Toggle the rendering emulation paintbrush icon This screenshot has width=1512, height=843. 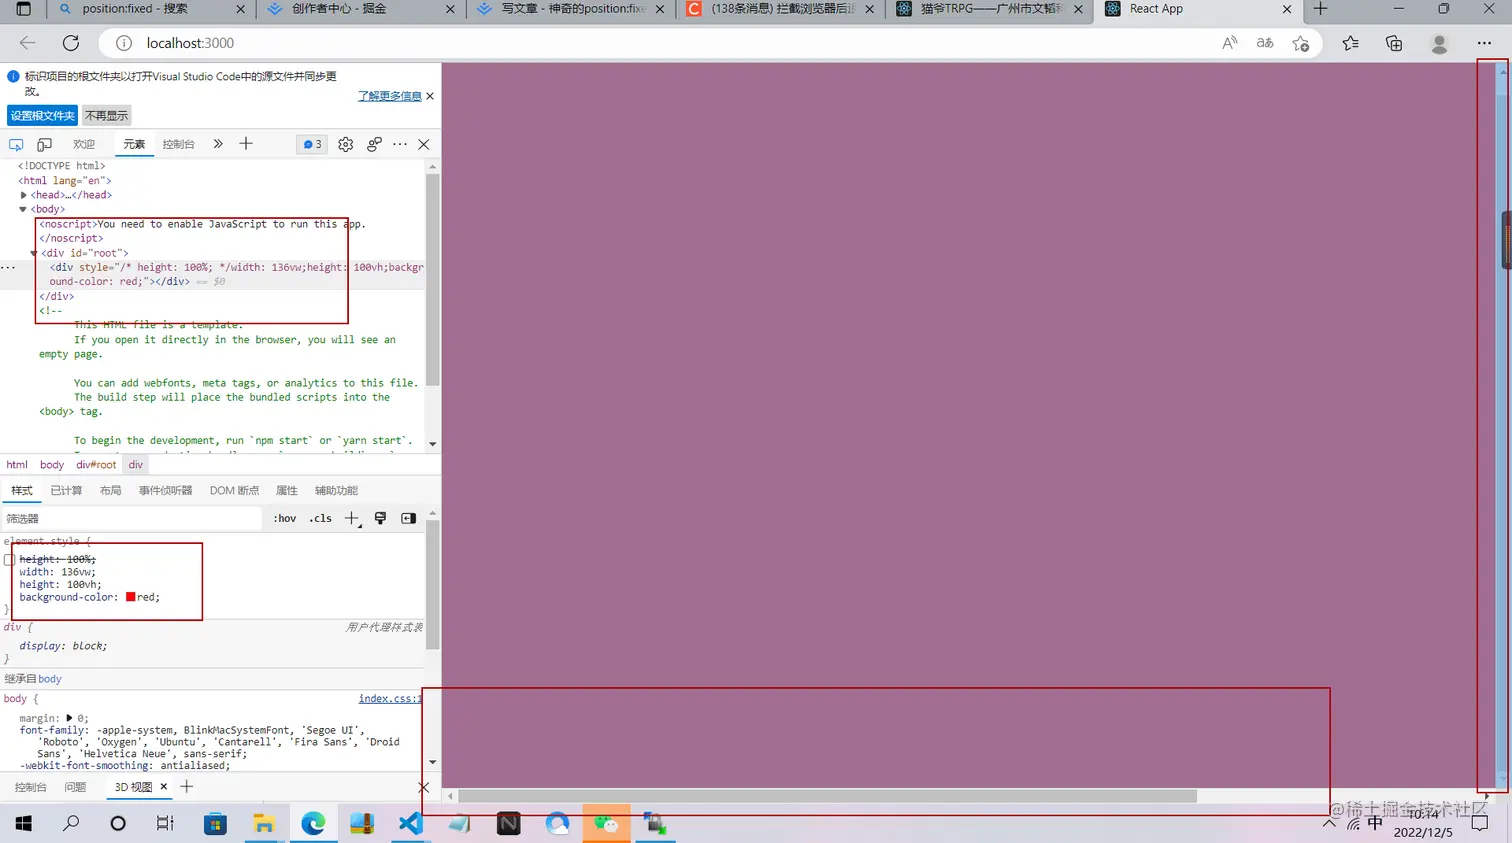coord(380,518)
